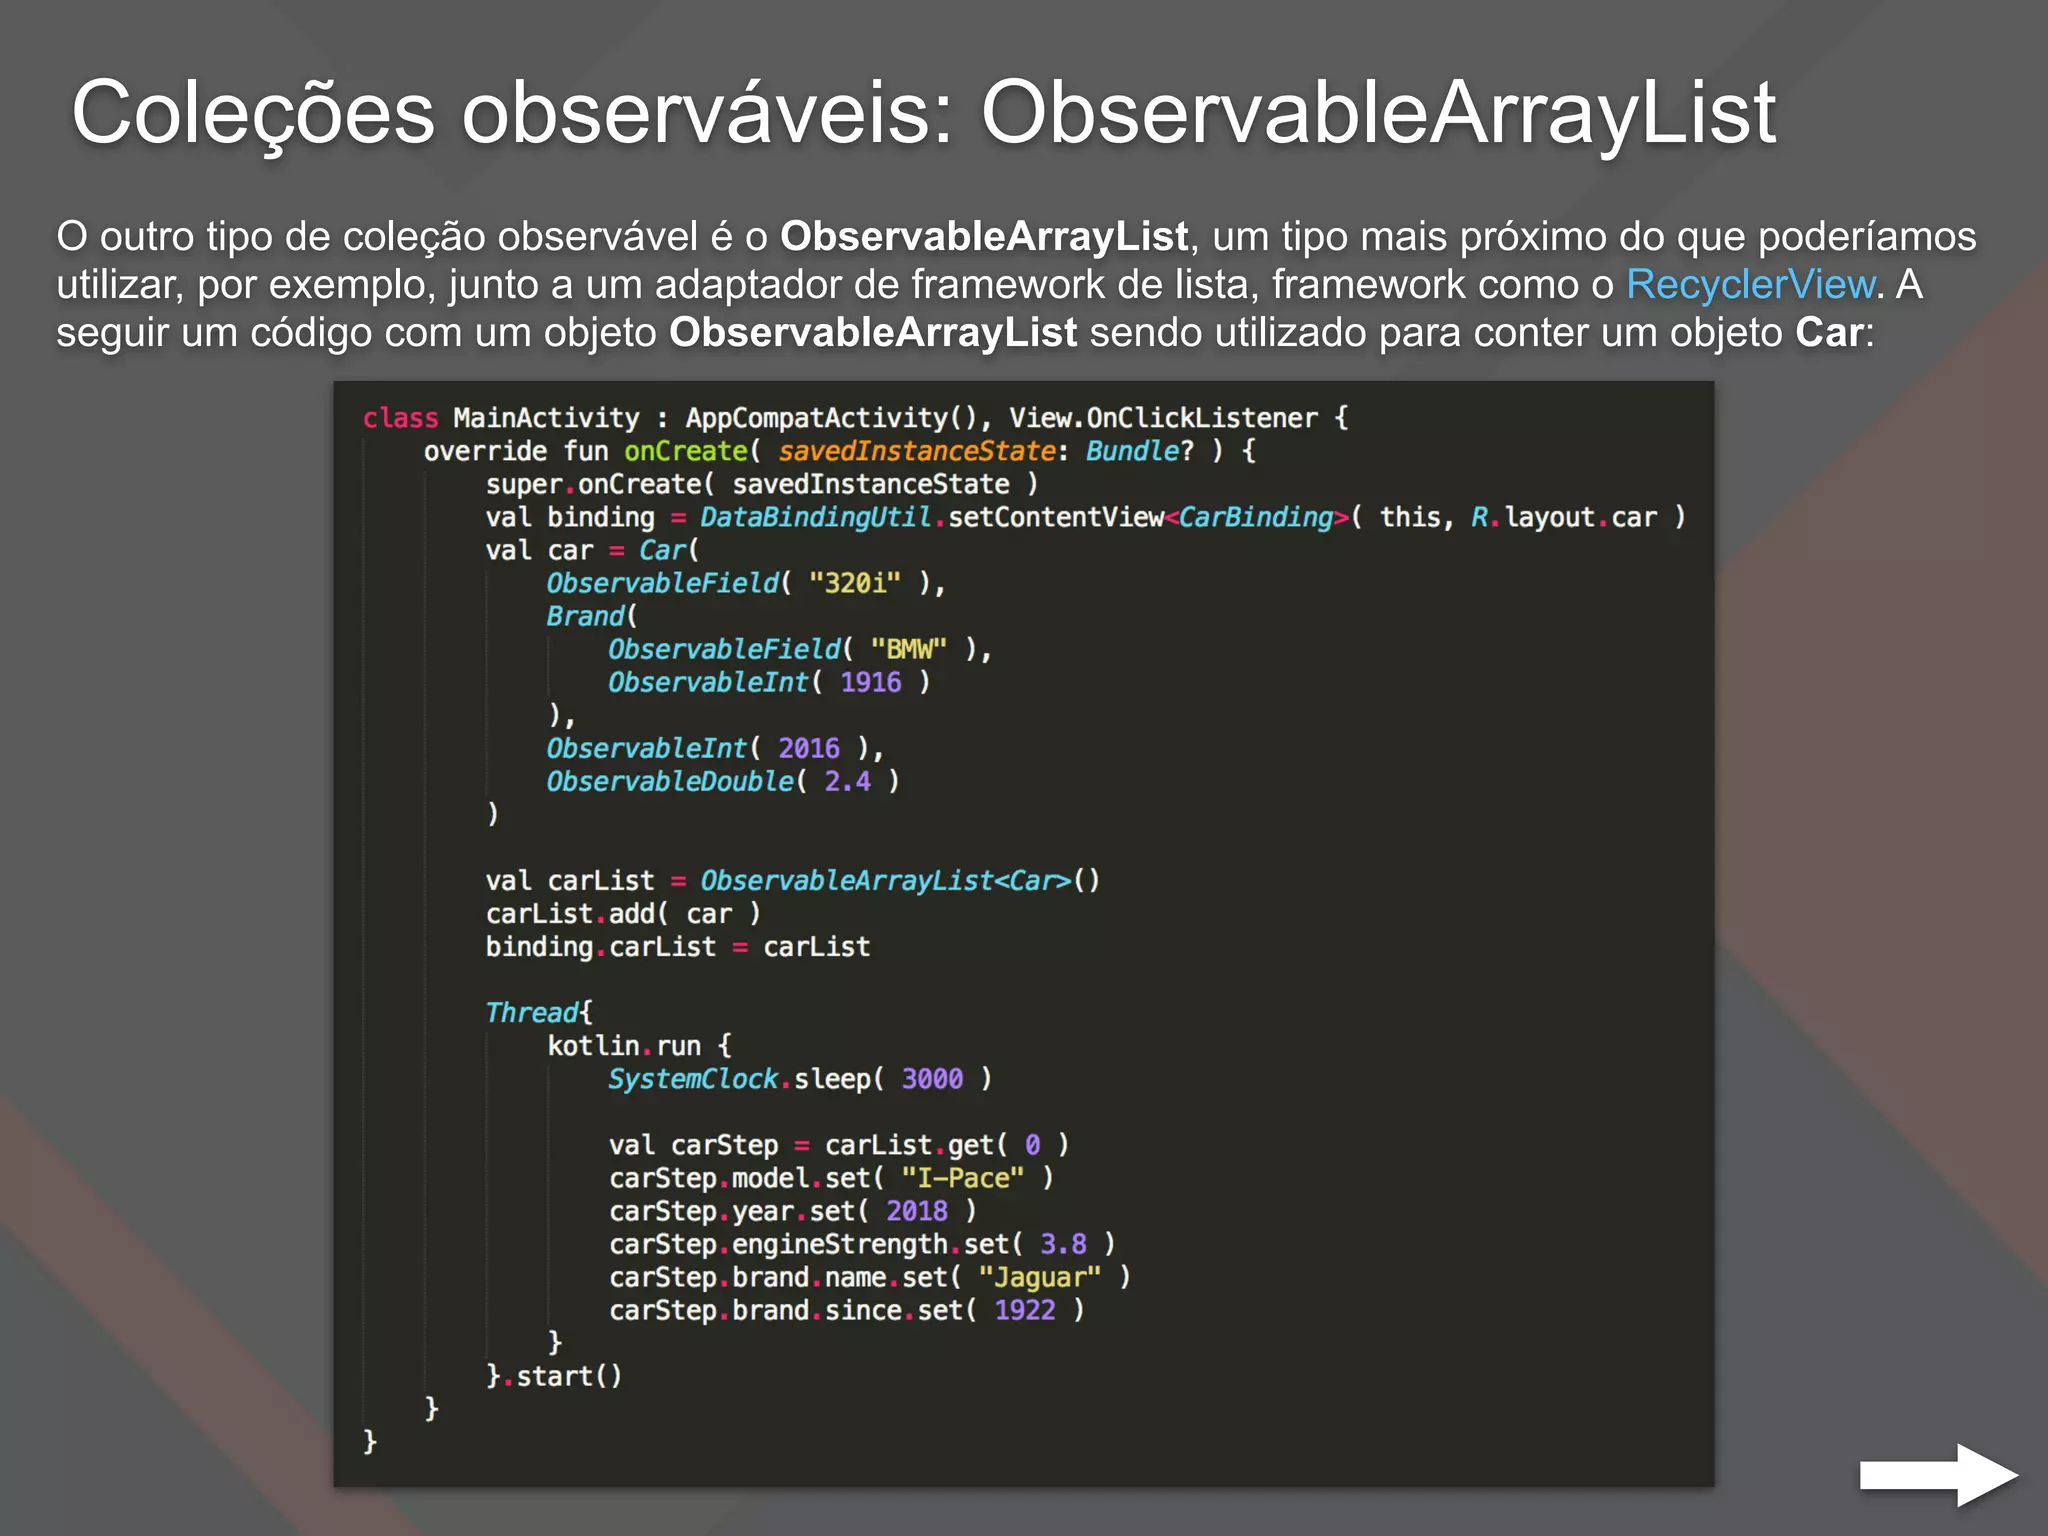The width and height of the screenshot is (2048, 1536).
Task: Click the 'Brand(' code line
Action: pos(592,616)
